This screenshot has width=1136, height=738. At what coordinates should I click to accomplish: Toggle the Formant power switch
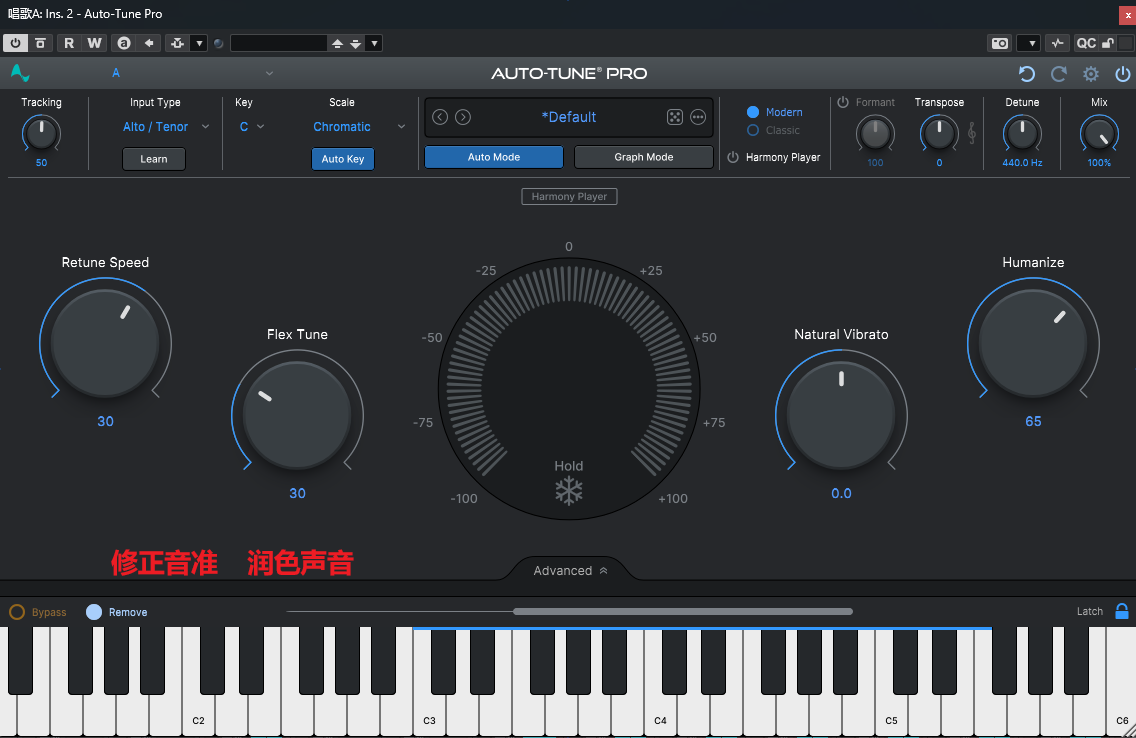(x=843, y=102)
